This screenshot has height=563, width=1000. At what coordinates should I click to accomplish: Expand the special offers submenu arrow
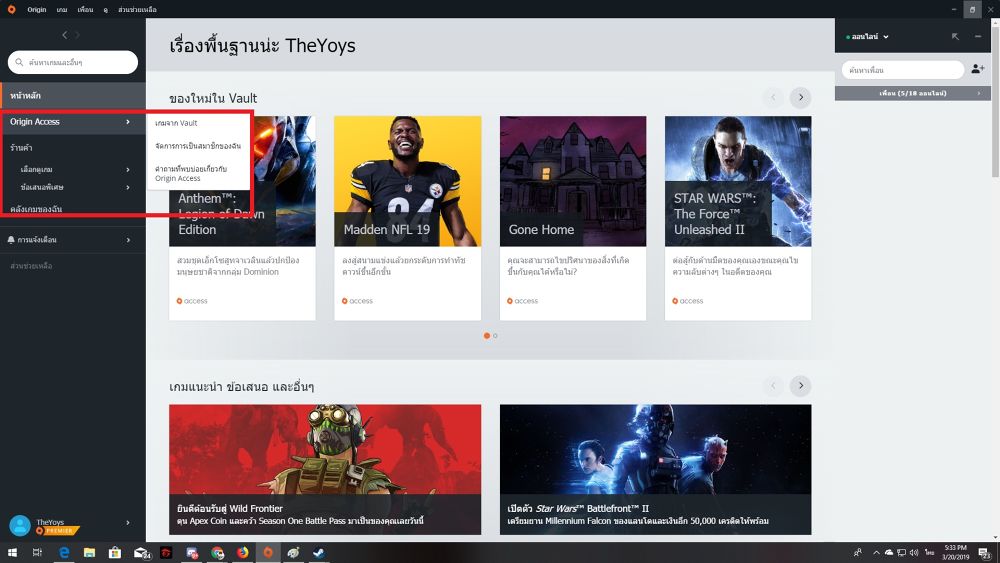tap(128, 186)
